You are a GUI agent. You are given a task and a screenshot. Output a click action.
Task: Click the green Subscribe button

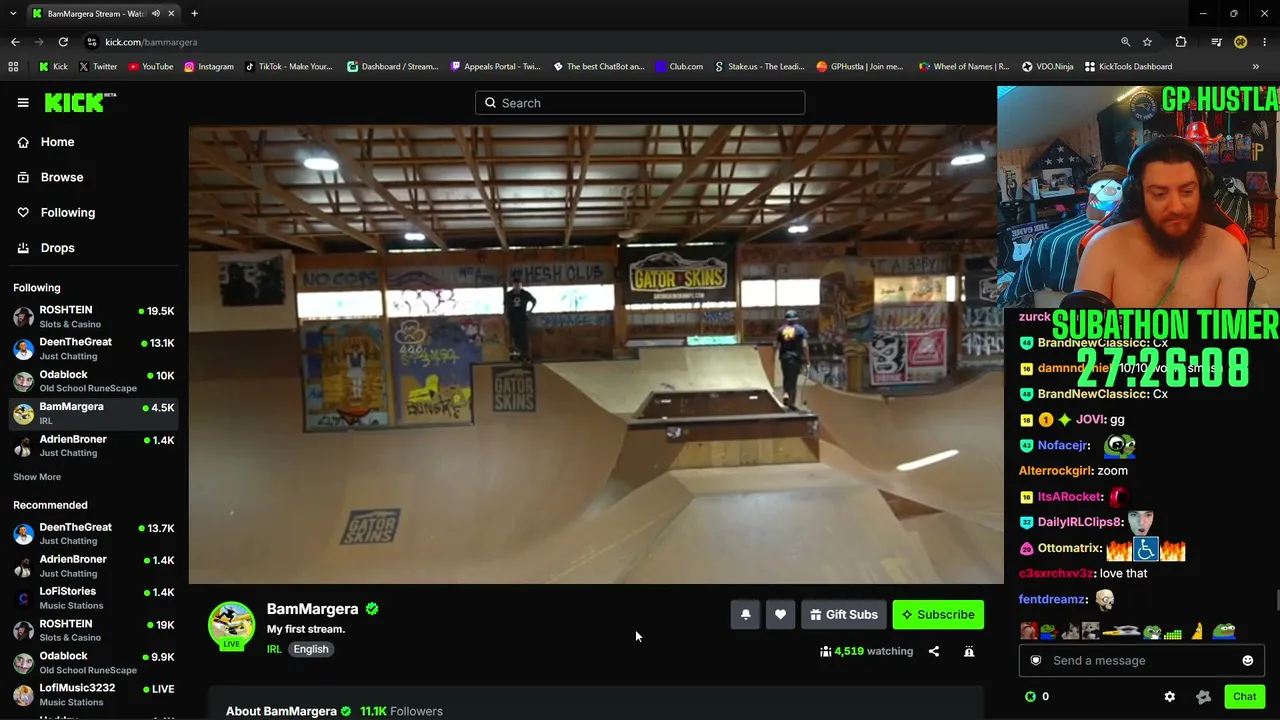point(938,615)
